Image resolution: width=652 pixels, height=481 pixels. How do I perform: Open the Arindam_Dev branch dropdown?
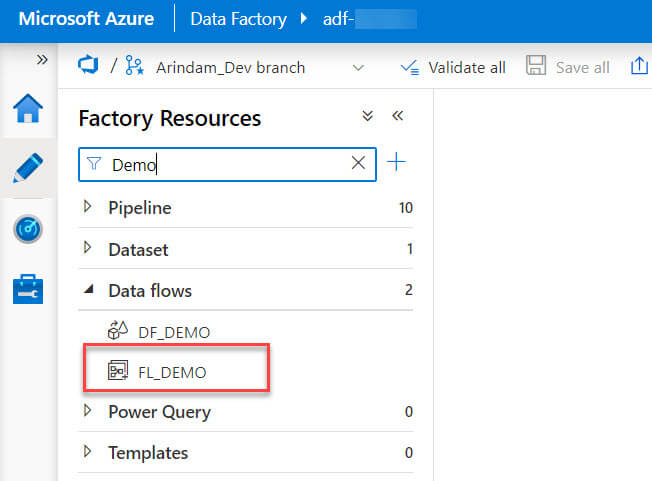point(358,68)
